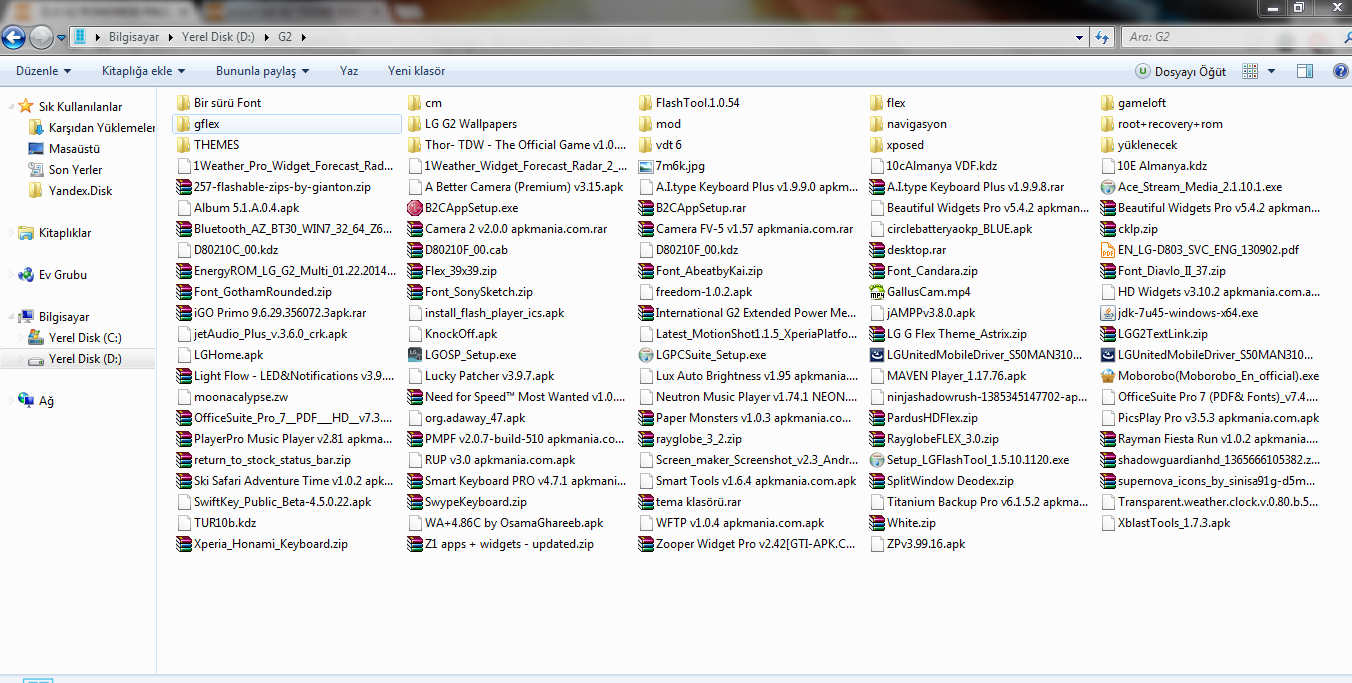Toggle the preview pane icon
1352x683 pixels.
point(1305,71)
